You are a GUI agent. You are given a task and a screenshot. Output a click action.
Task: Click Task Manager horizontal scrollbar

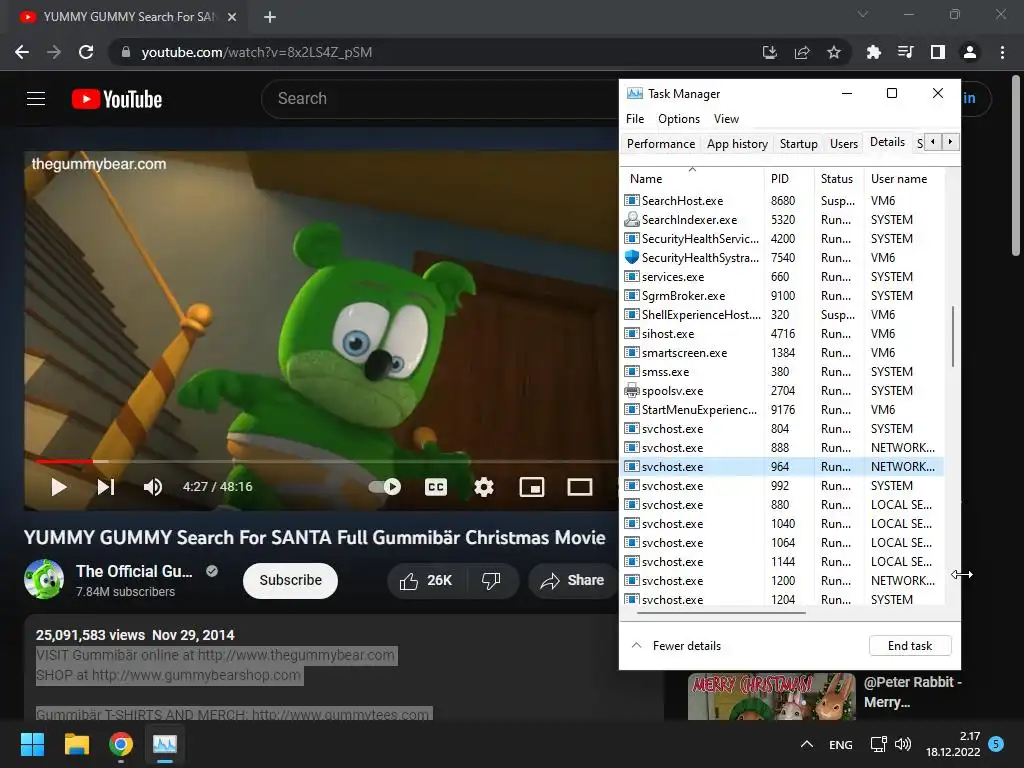721,613
